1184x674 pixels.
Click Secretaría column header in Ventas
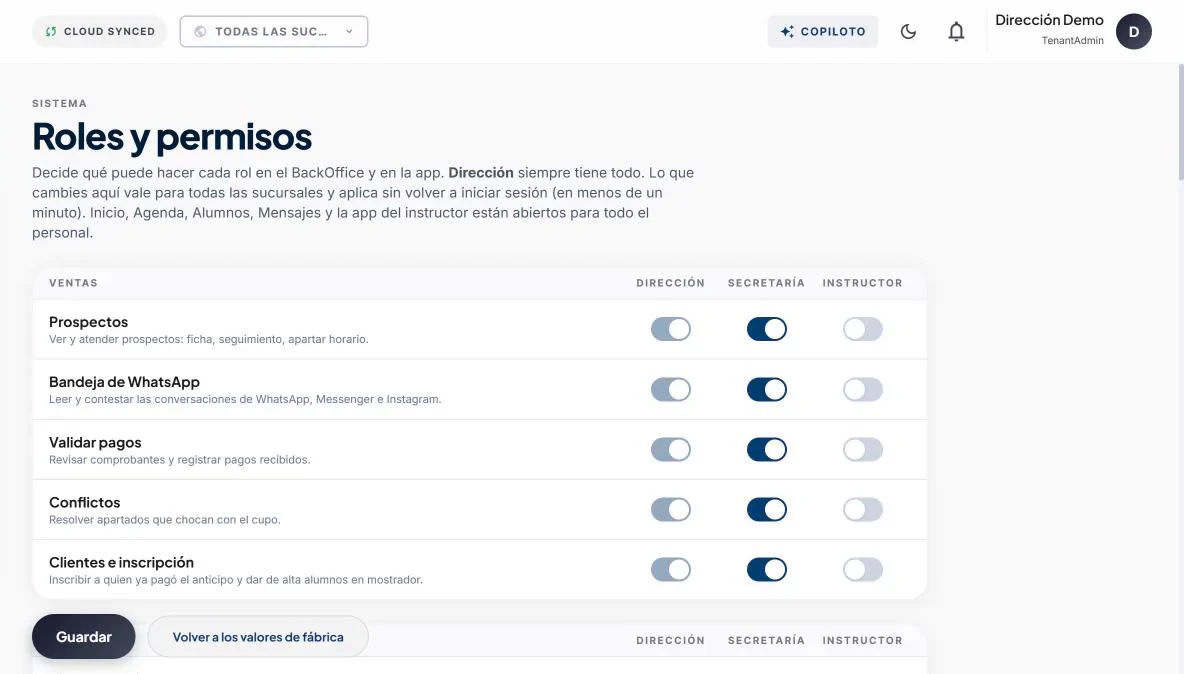pyautogui.click(x=766, y=283)
